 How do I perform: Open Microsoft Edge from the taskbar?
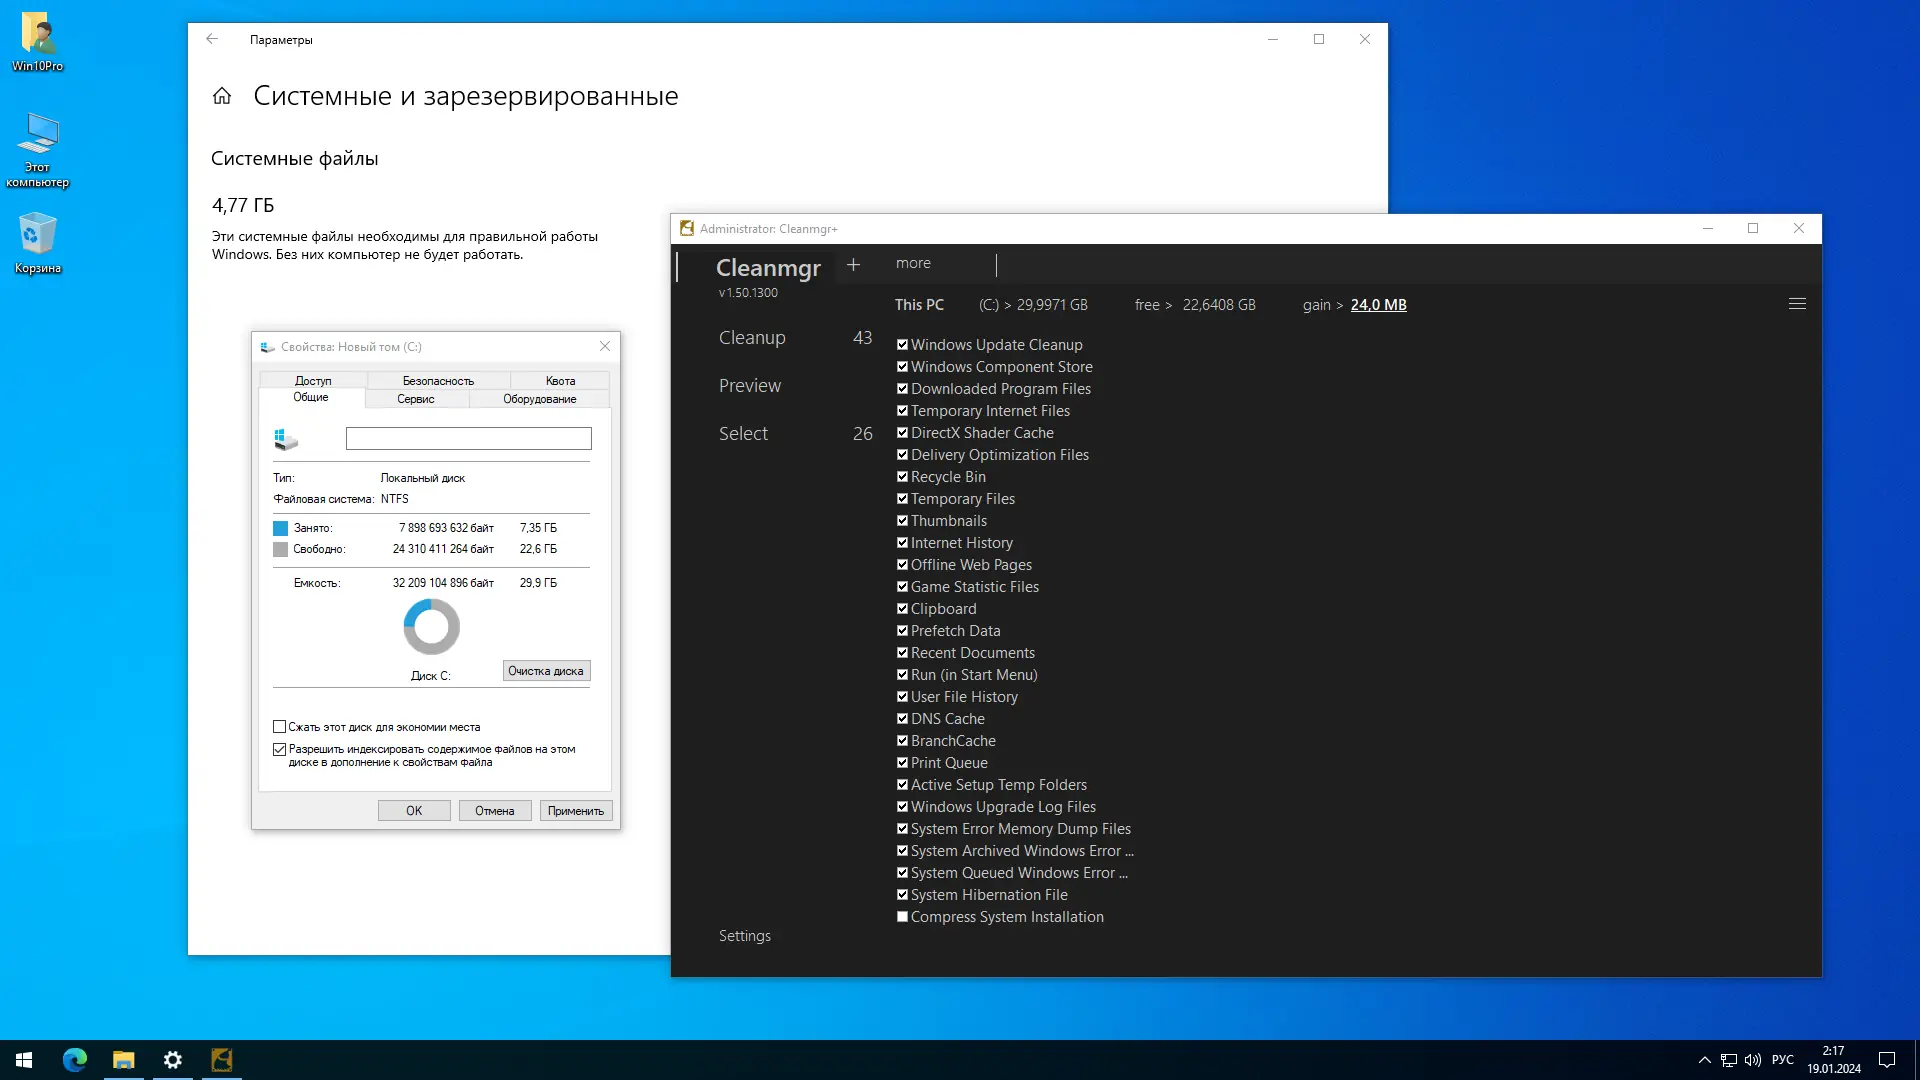click(x=75, y=1060)
